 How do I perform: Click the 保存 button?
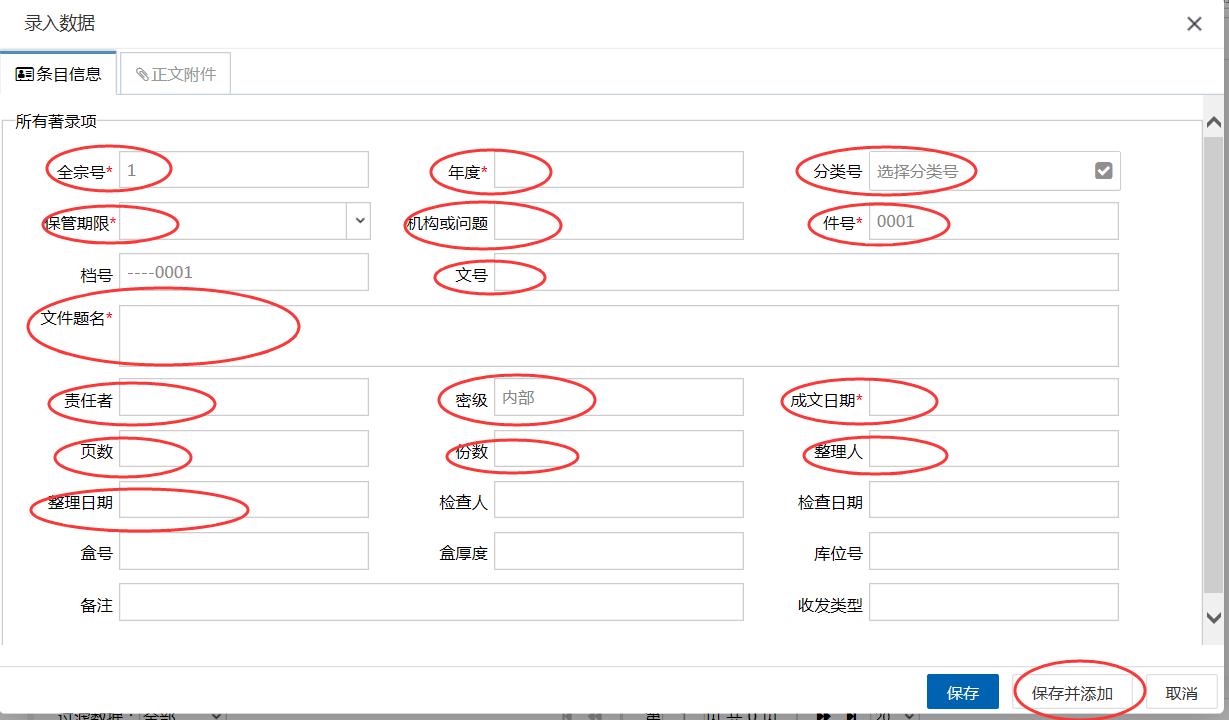[x=962, y=693]
